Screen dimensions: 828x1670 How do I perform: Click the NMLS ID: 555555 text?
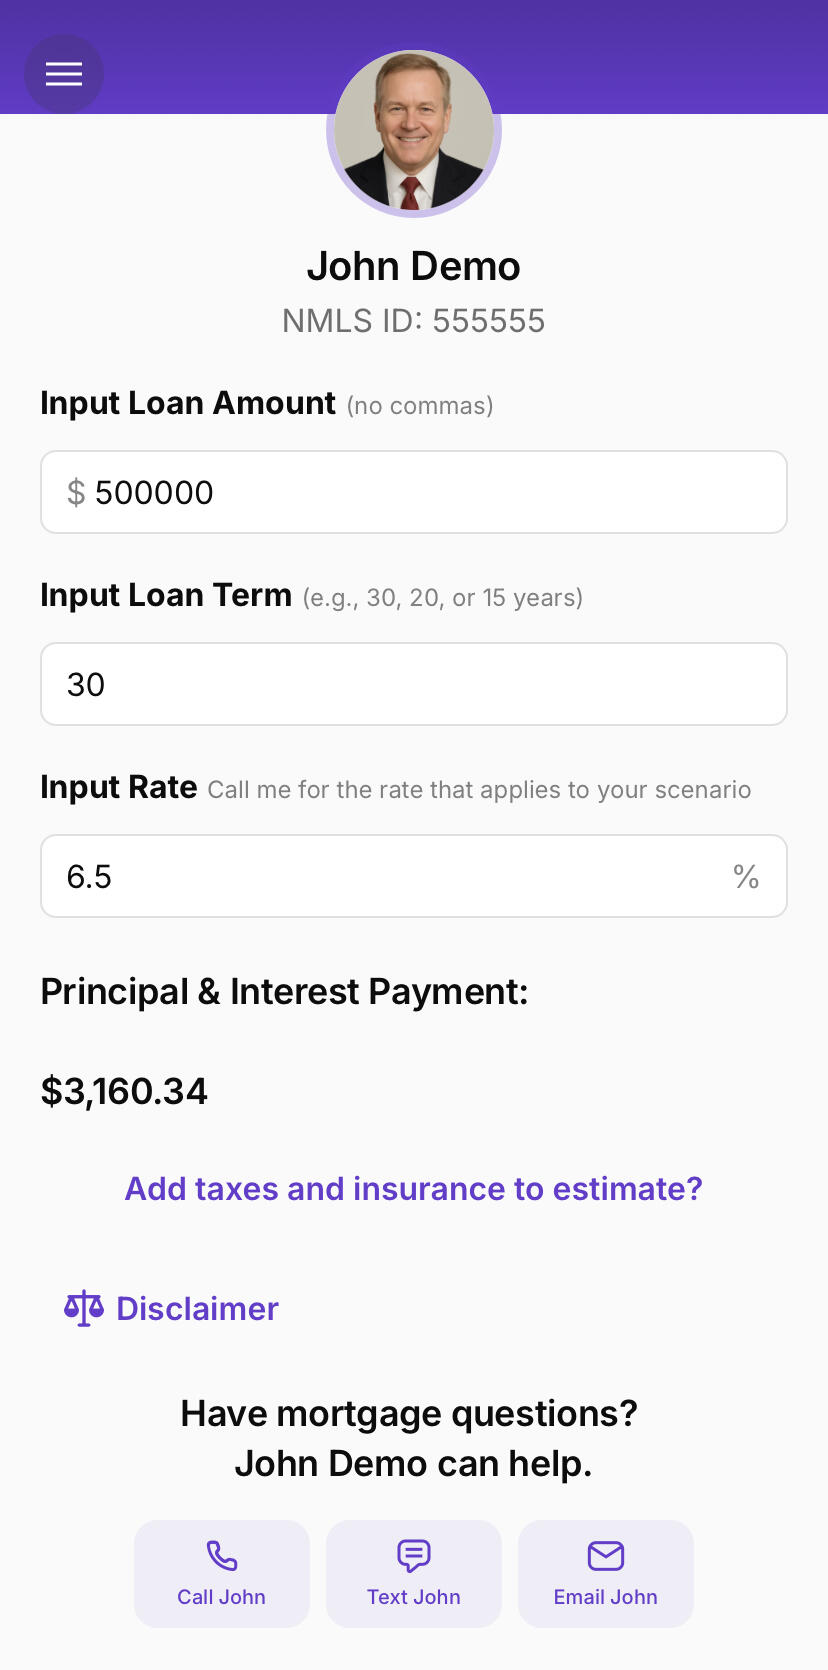(413, 321)
